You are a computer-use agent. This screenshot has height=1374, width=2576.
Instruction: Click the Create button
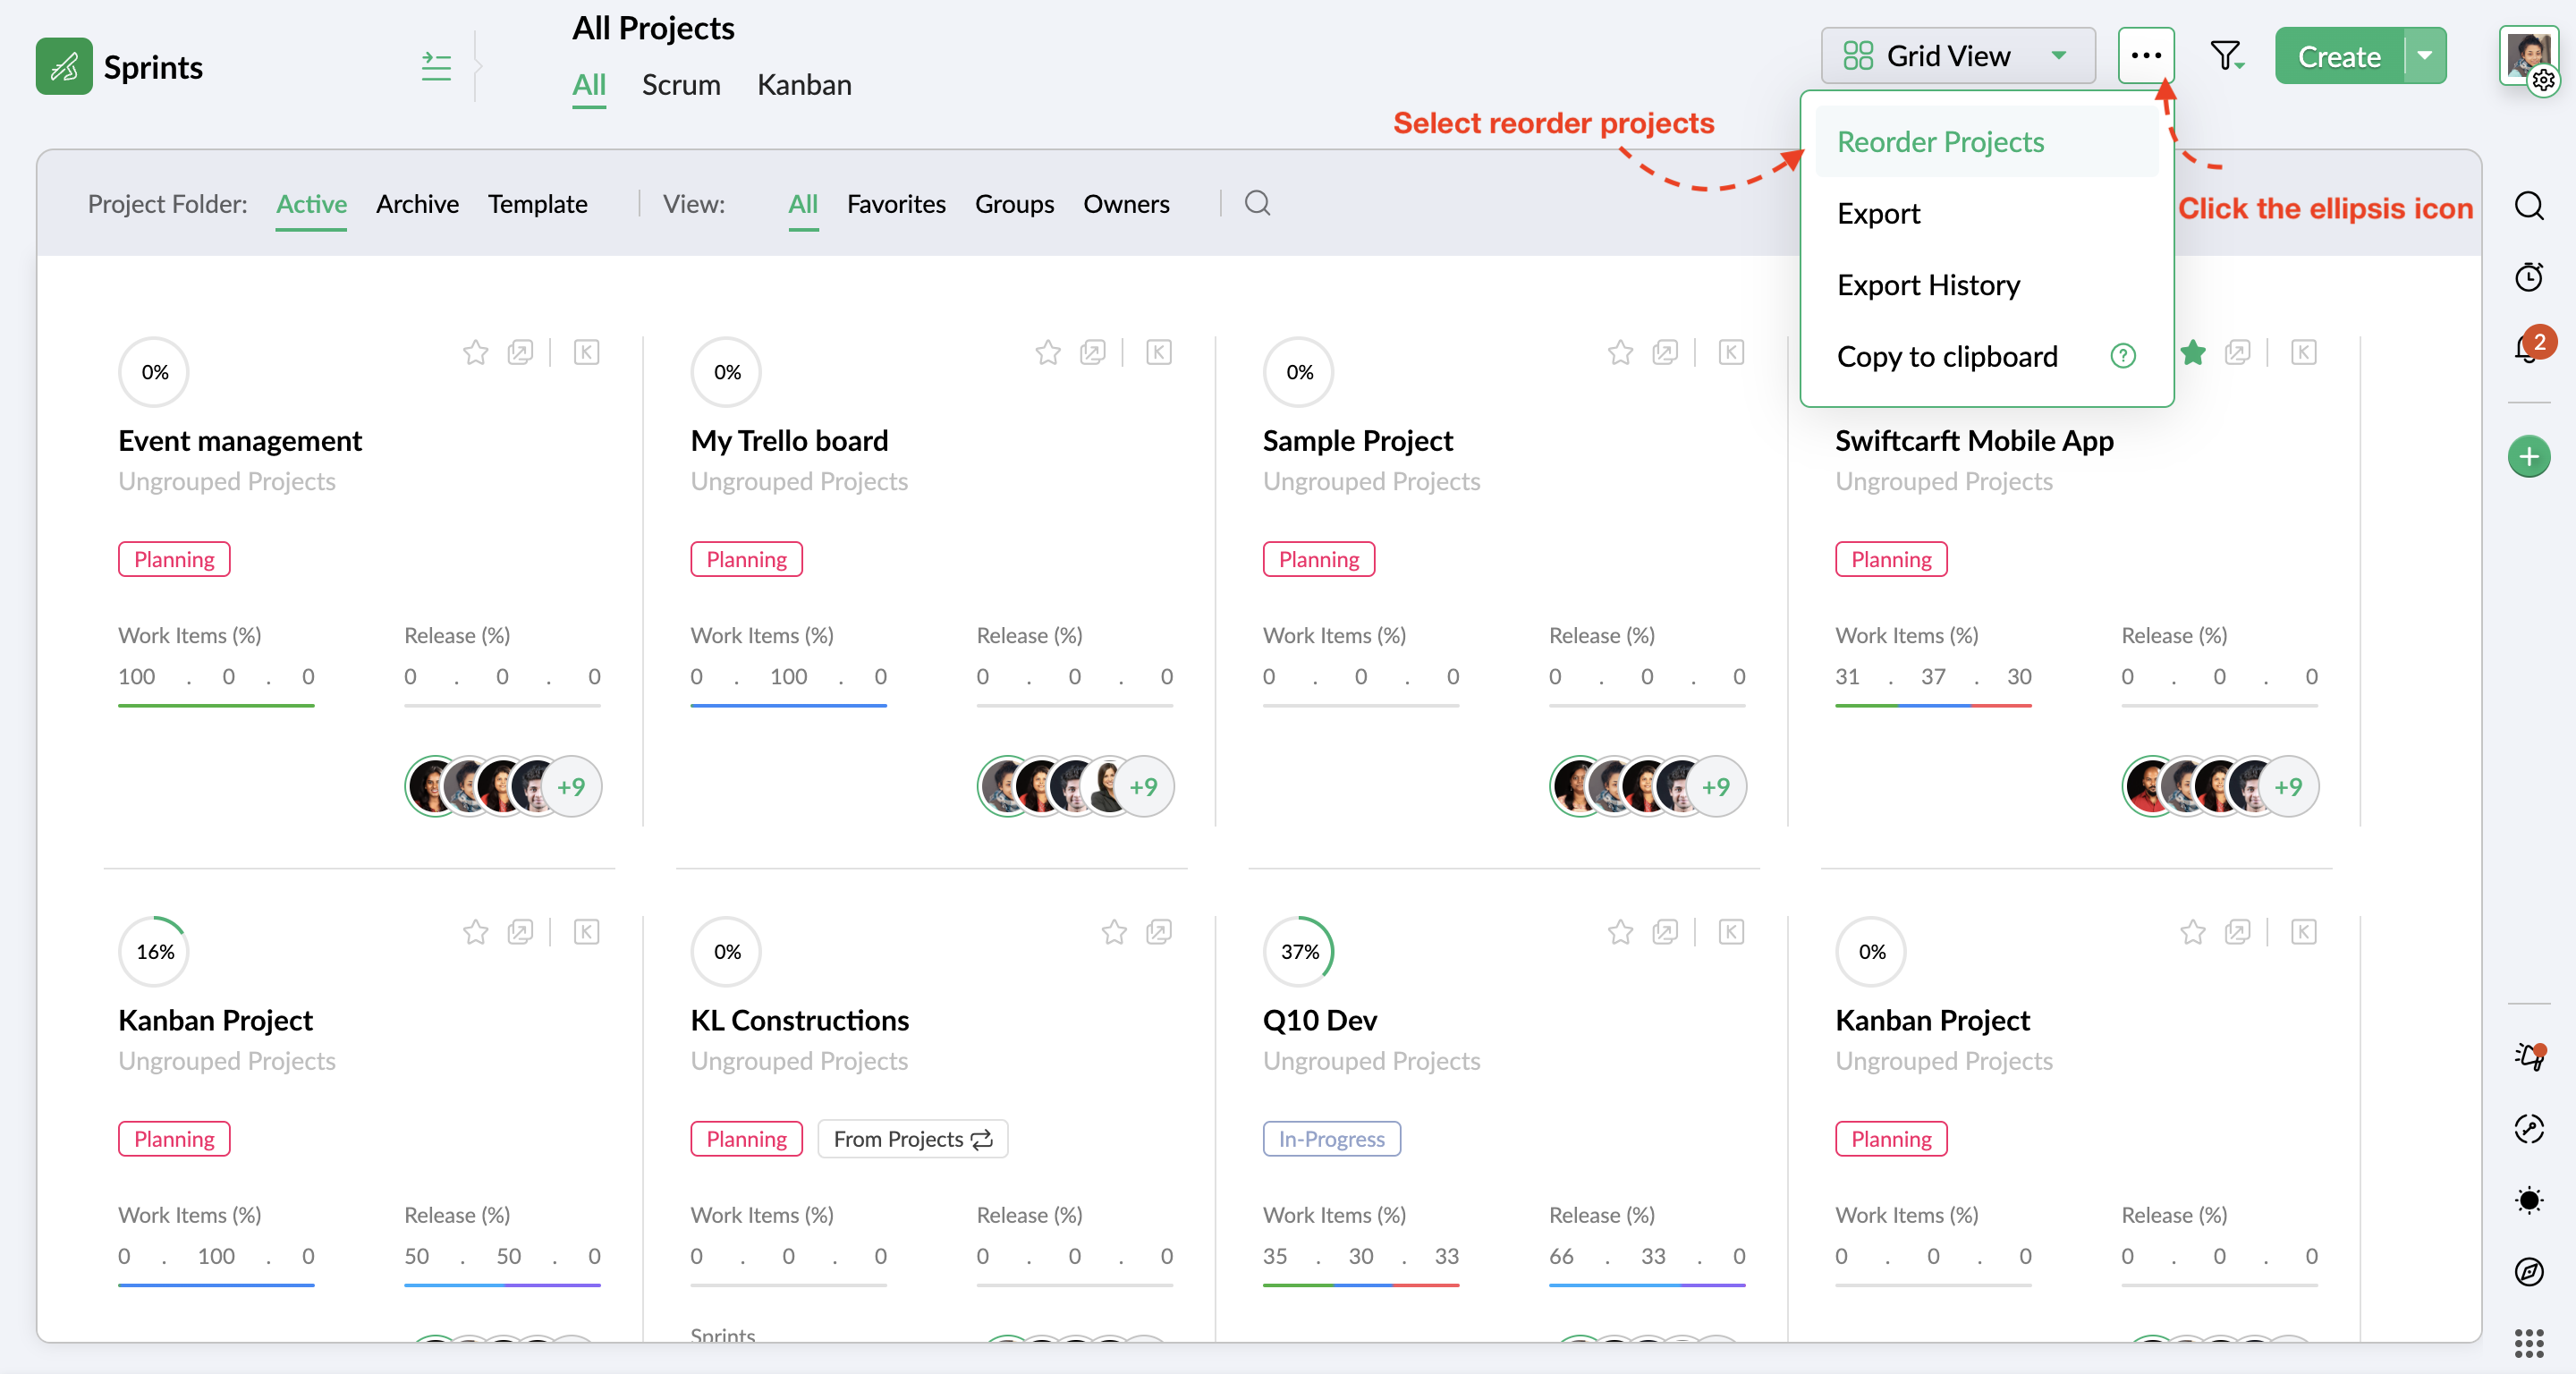2338,56
